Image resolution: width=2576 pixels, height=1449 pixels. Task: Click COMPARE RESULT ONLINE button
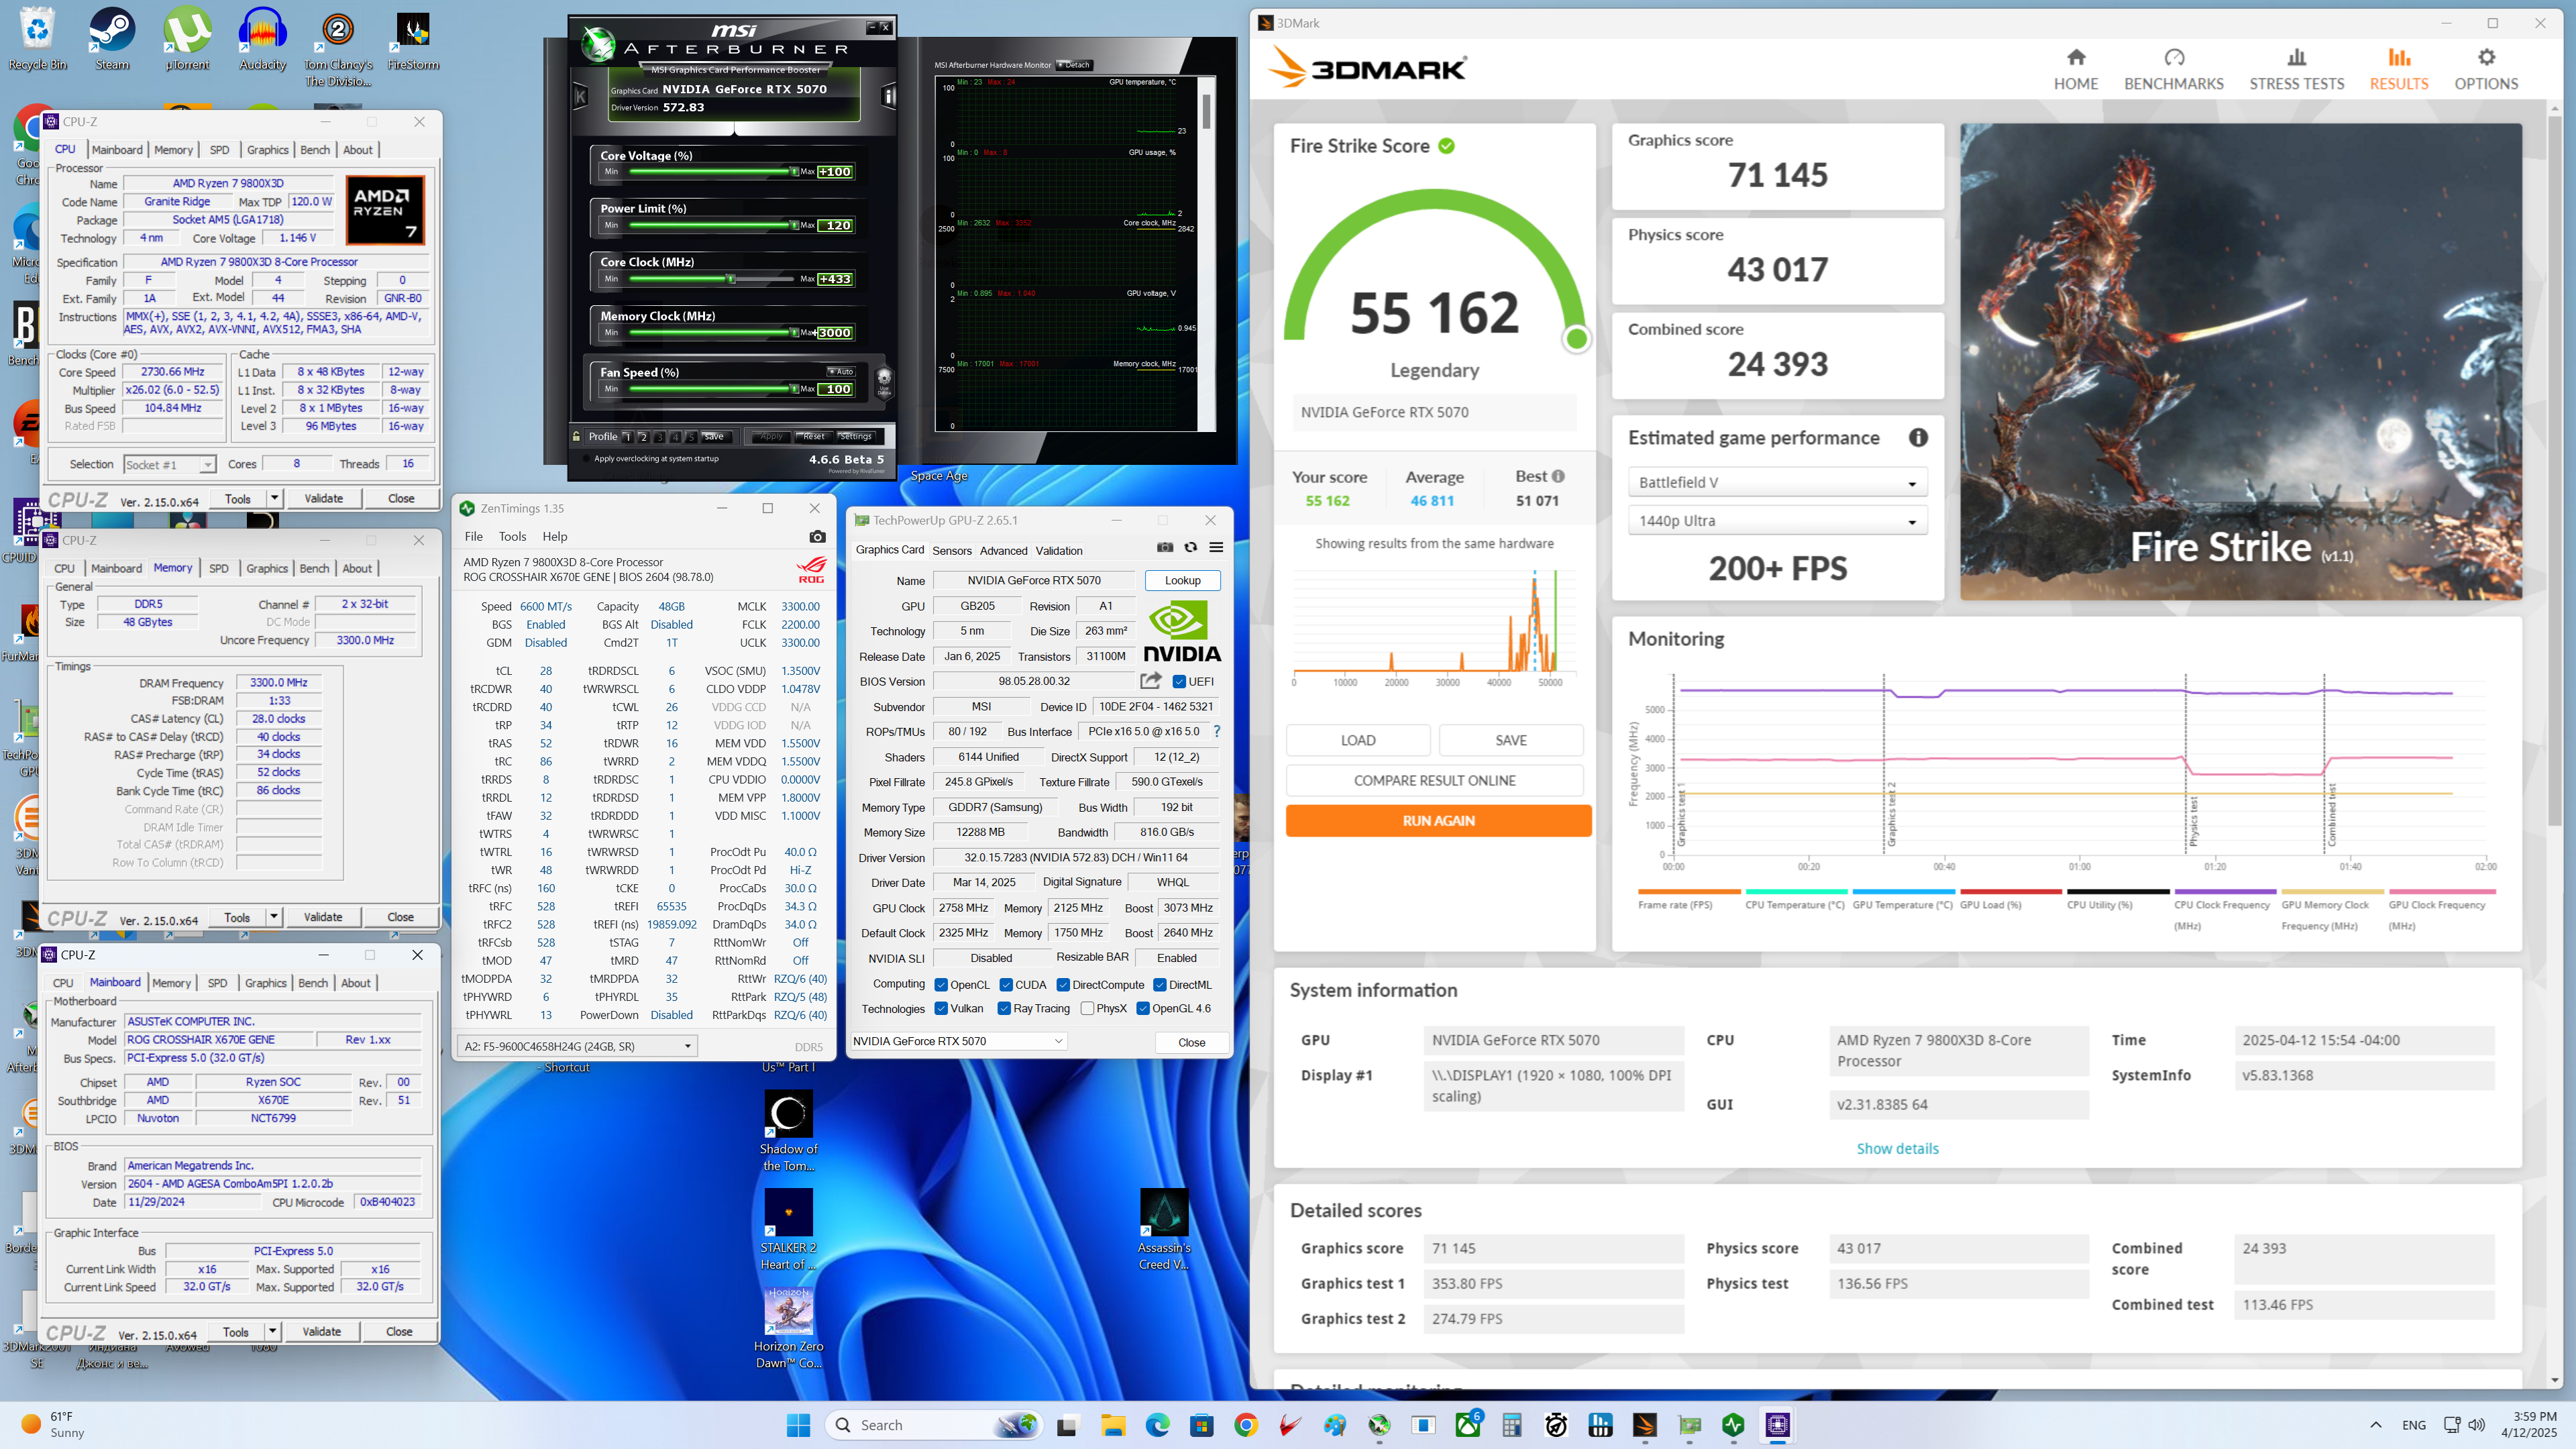coord(1434,780)
